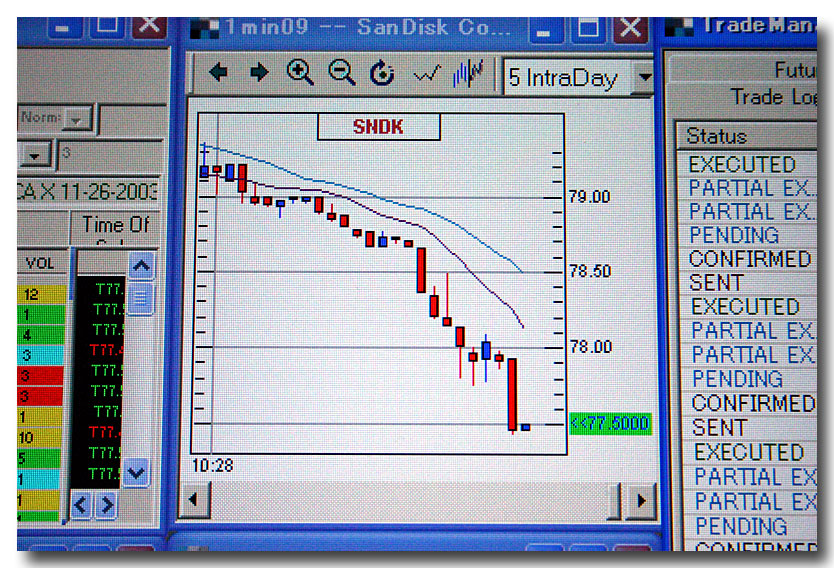This screenshot has width=834, height=568.
Task: Click the 78.00 price axis label
Action: pos(591,347)
